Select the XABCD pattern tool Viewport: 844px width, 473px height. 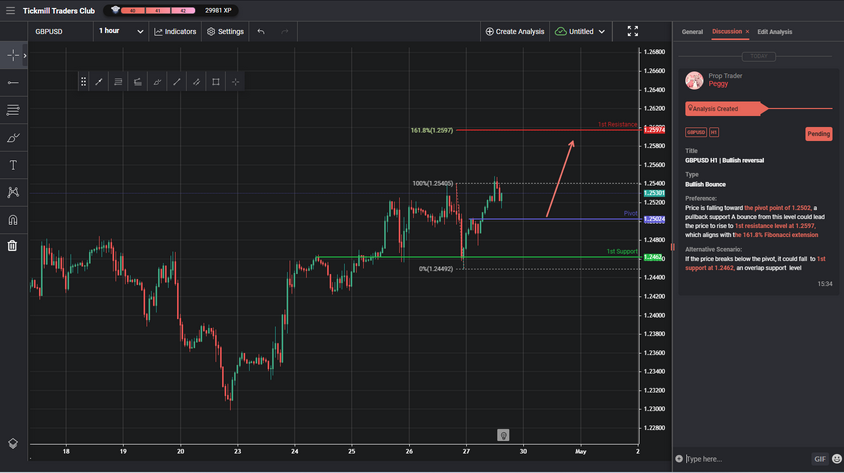click(x=13, y=192)
